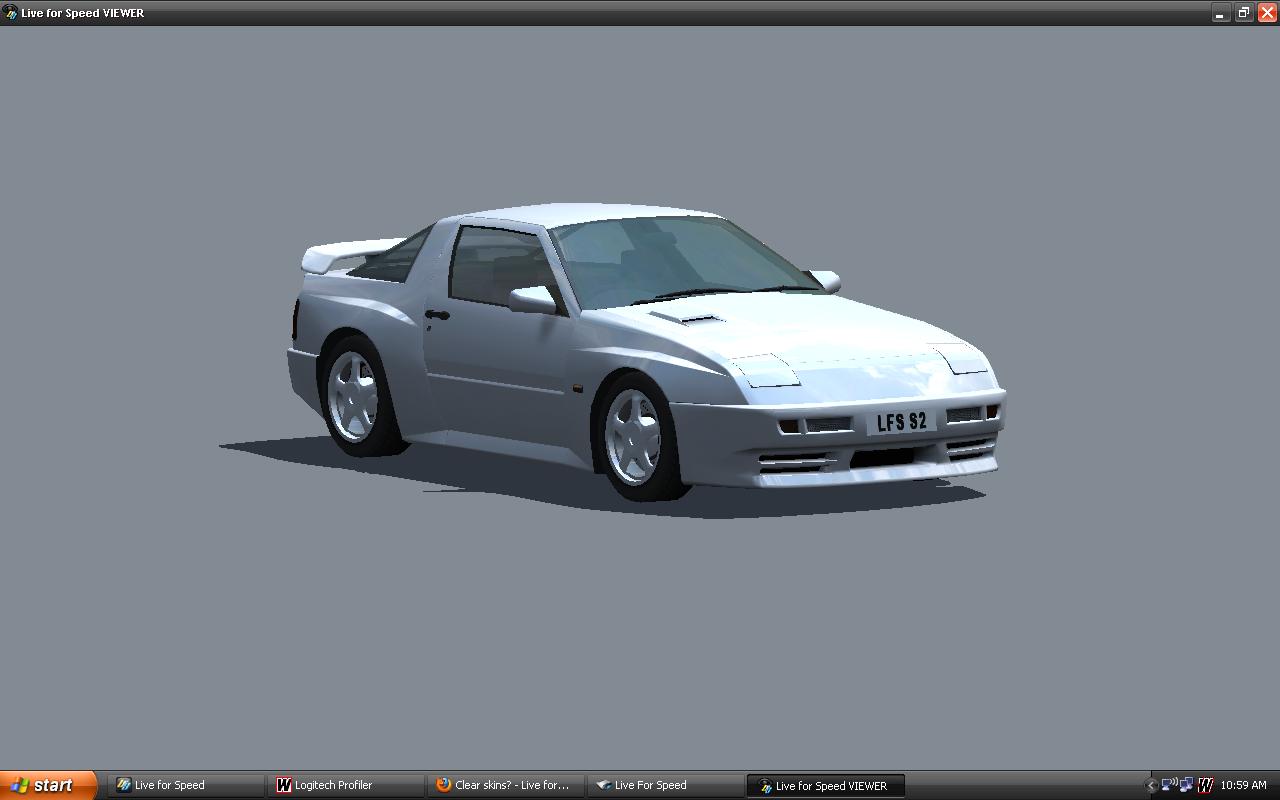Open the Logitech Profiler taskbar button
This screenshot has width=1280, height=800.
coord(346,785)
